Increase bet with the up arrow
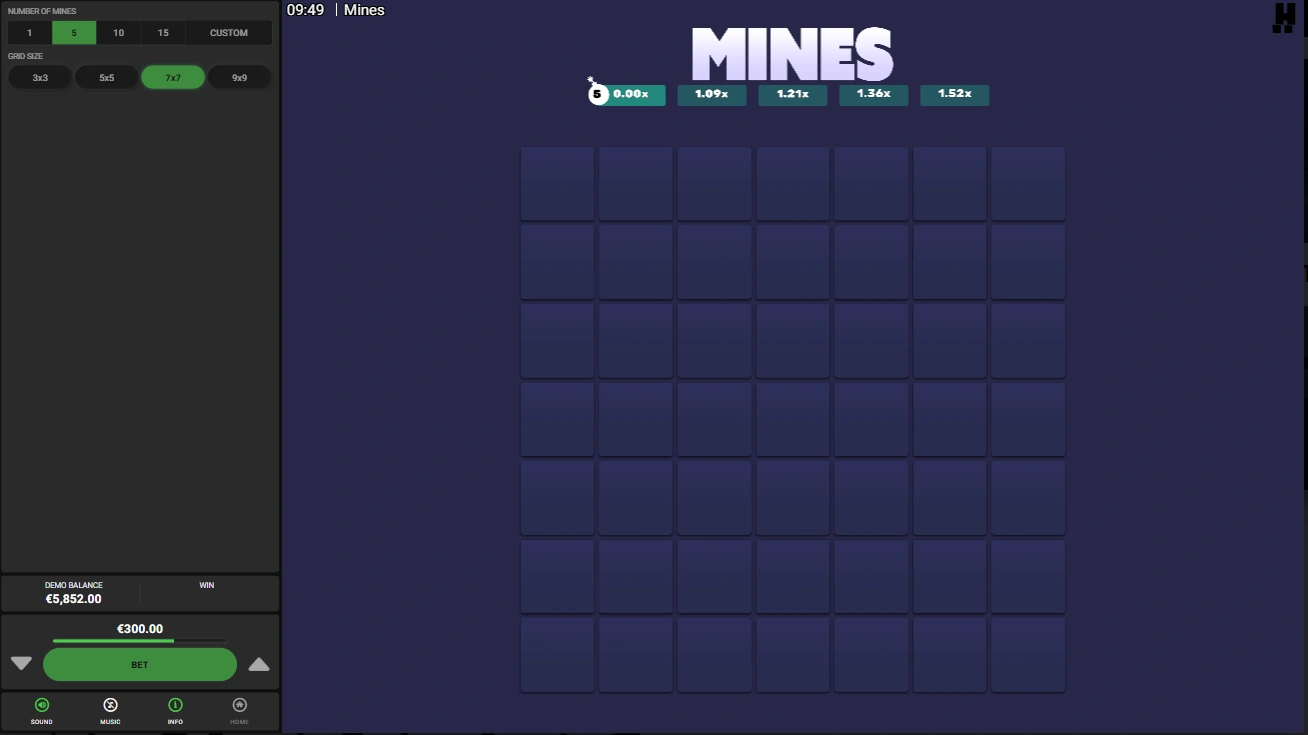 pyautogui.click(x=259, y=664)
